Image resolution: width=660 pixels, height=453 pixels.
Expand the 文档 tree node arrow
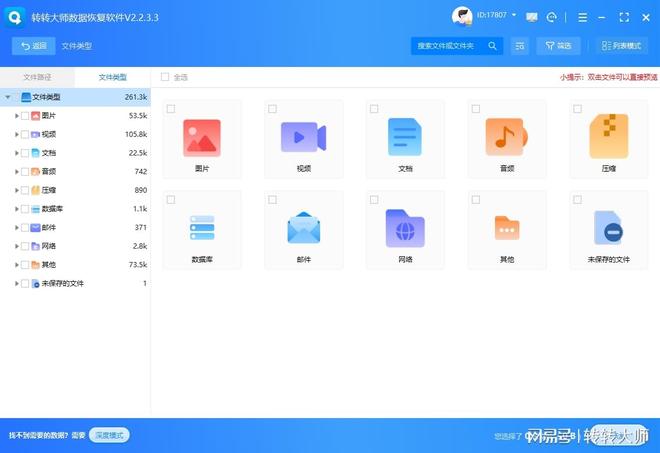click(x=16, y=153)
